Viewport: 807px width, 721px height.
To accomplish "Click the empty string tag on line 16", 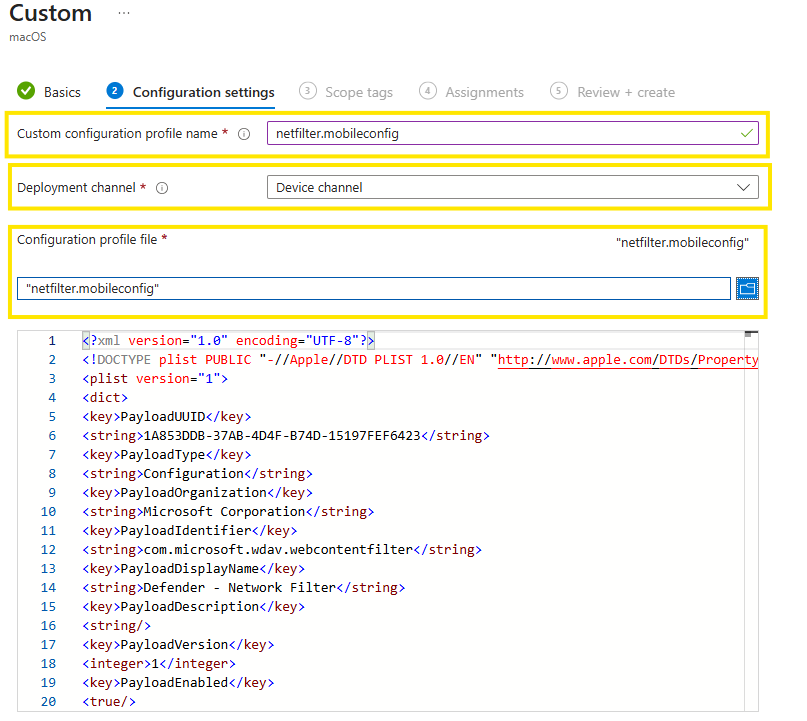I will (x=116, y=626).
